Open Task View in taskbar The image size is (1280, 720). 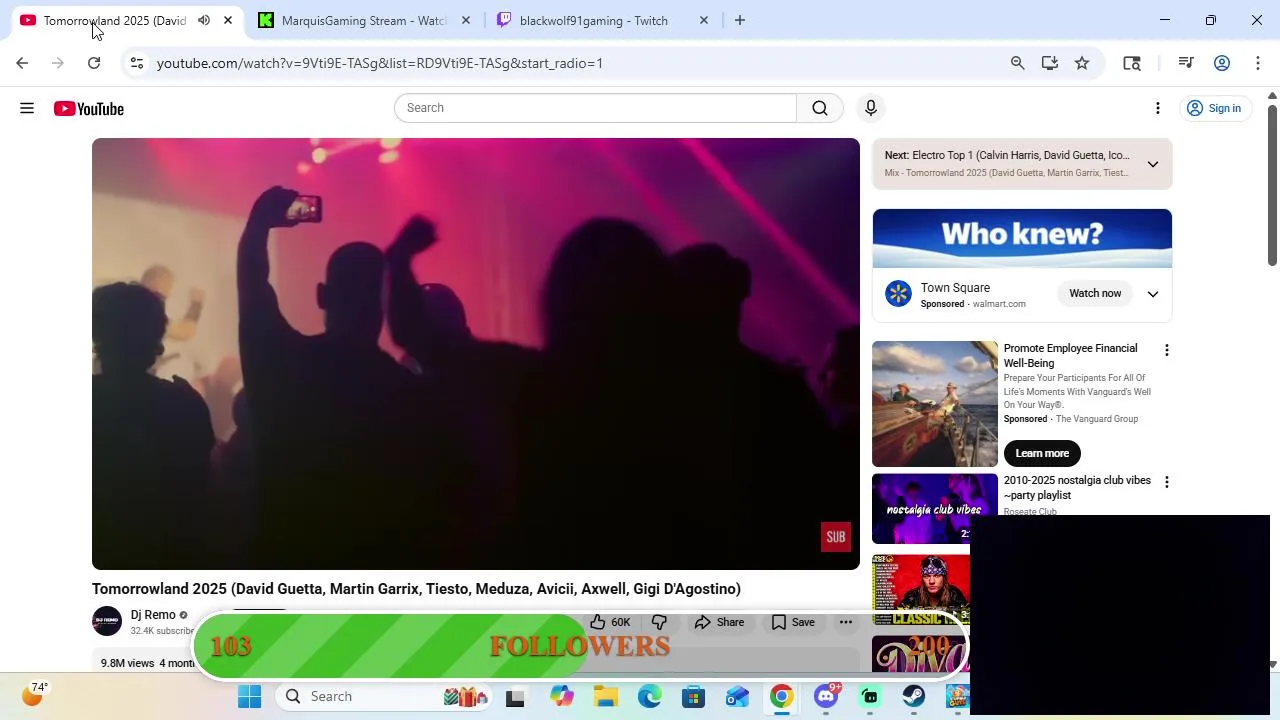[515, 697]
